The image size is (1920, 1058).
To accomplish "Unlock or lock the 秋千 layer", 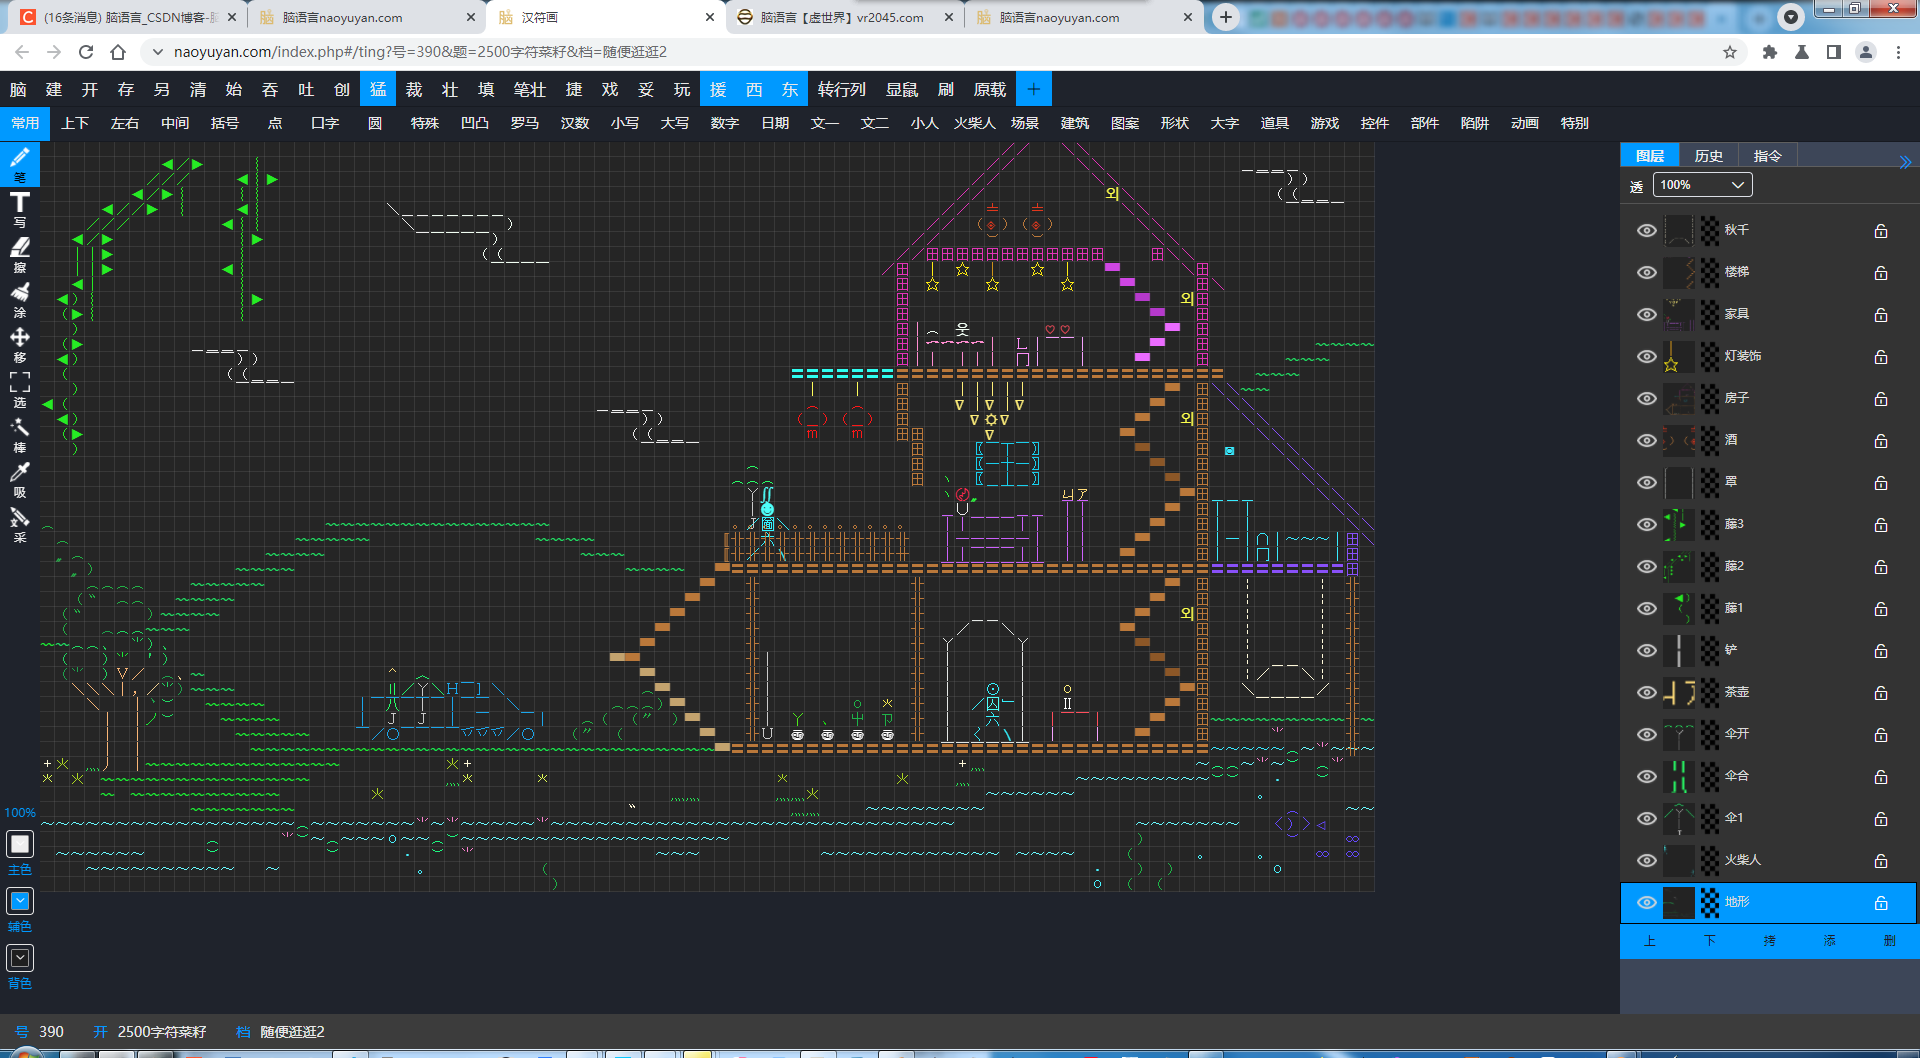I will pyautogui.click(x=1881, y=231).
